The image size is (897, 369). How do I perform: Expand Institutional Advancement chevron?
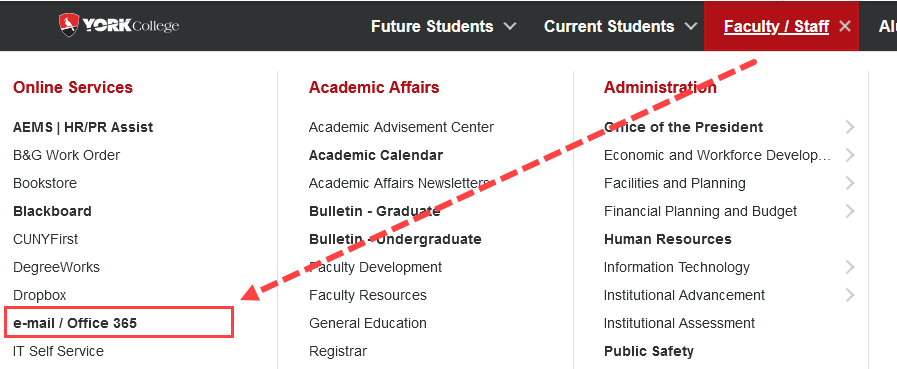(850, 295)
